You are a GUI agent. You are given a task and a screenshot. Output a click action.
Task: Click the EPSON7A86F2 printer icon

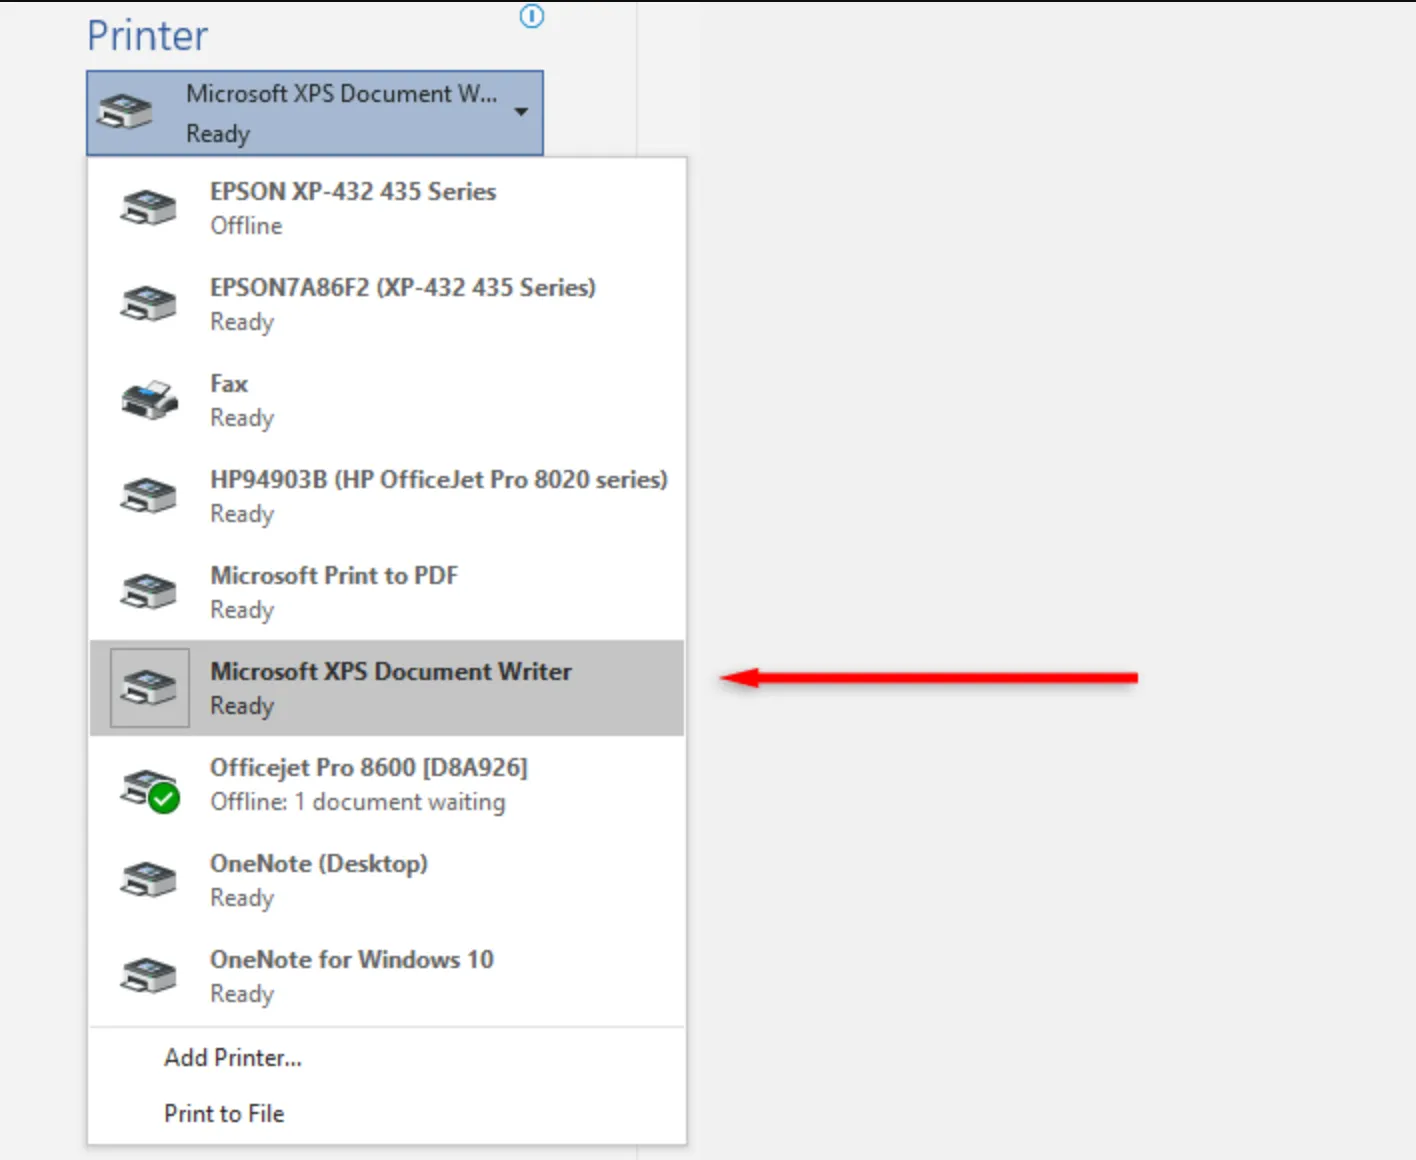pyautogui.click(x=148, y=303)
